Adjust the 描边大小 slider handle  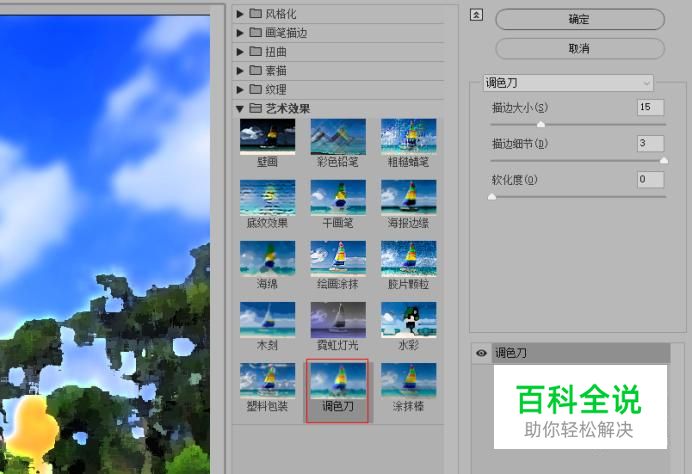541,125
